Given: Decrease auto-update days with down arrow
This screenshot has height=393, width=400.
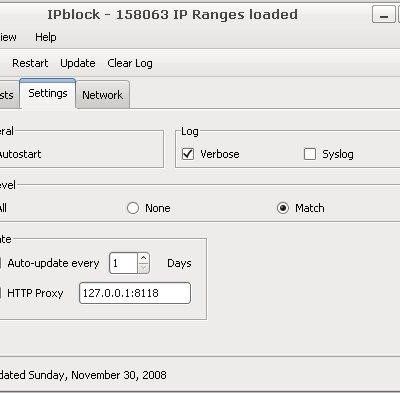Looking at the screenshot, I should coord(144,268).
